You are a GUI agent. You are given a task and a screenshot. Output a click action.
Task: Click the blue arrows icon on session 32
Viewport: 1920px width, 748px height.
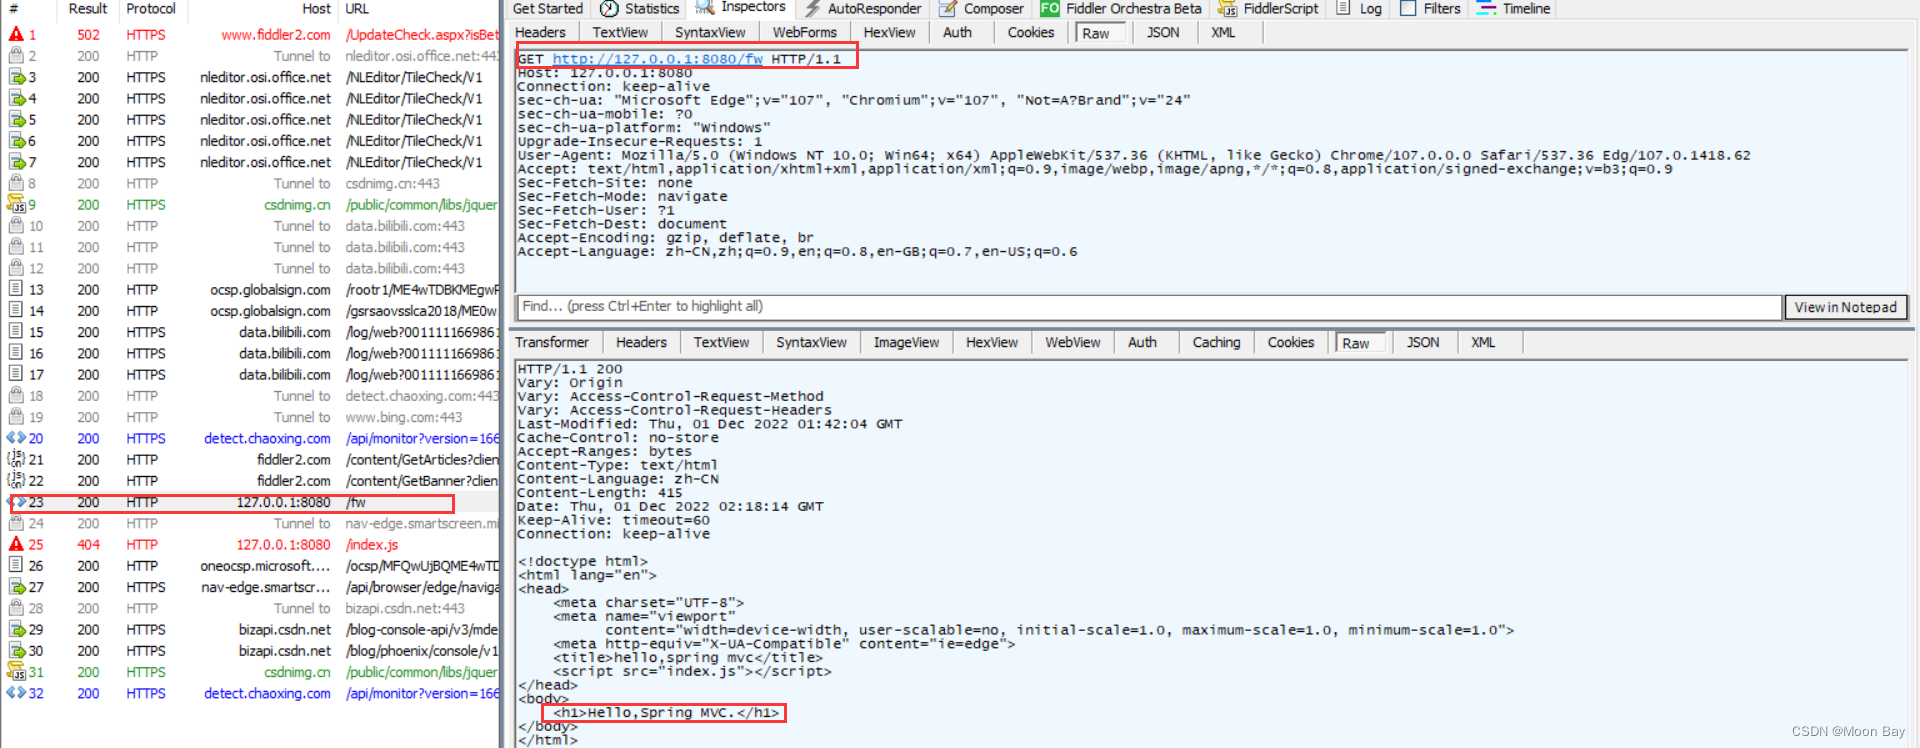[16, 693]
